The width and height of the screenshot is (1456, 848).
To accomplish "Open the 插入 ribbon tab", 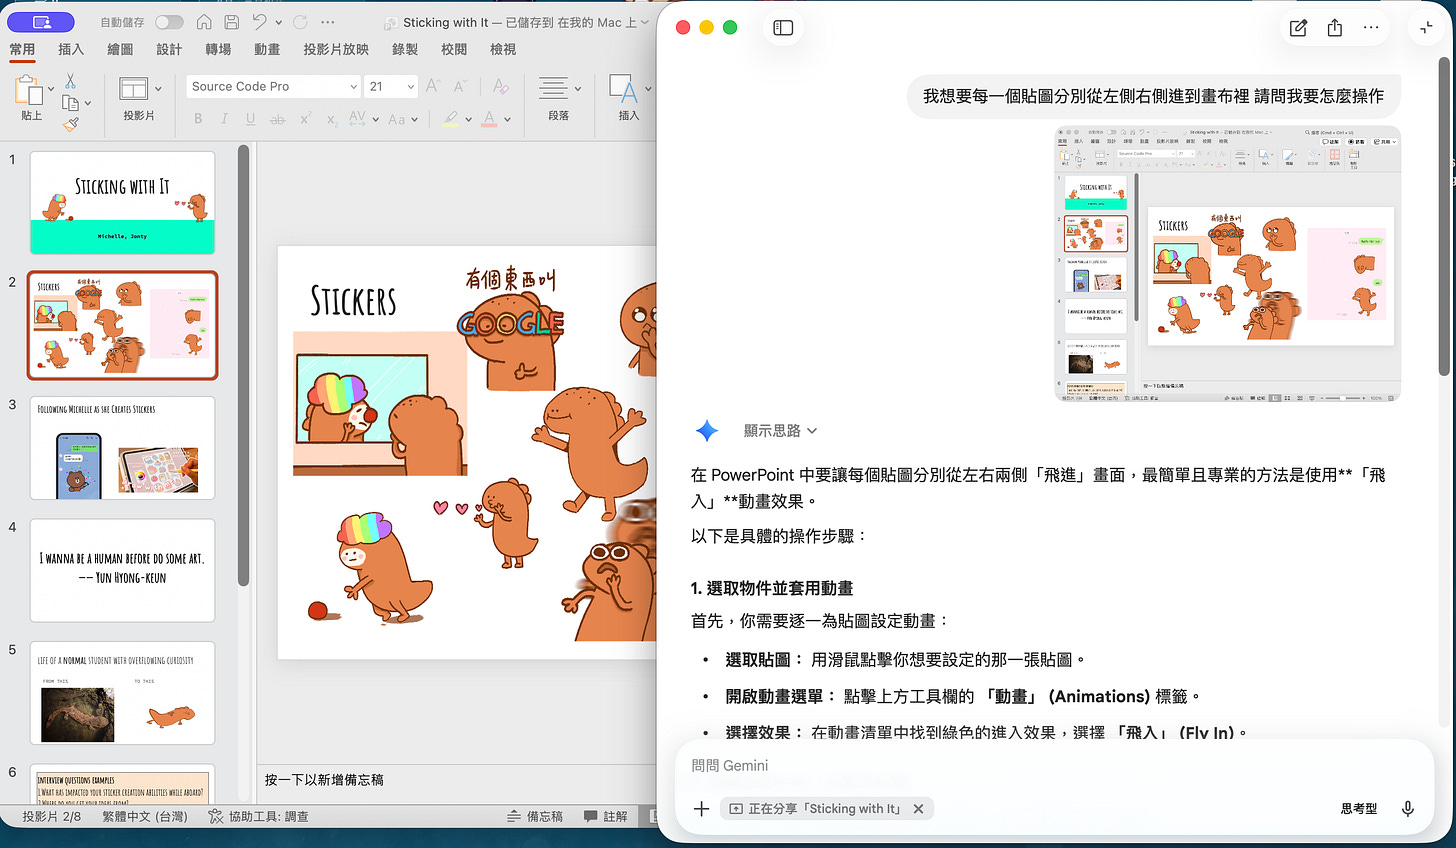I will click(71, 49).
